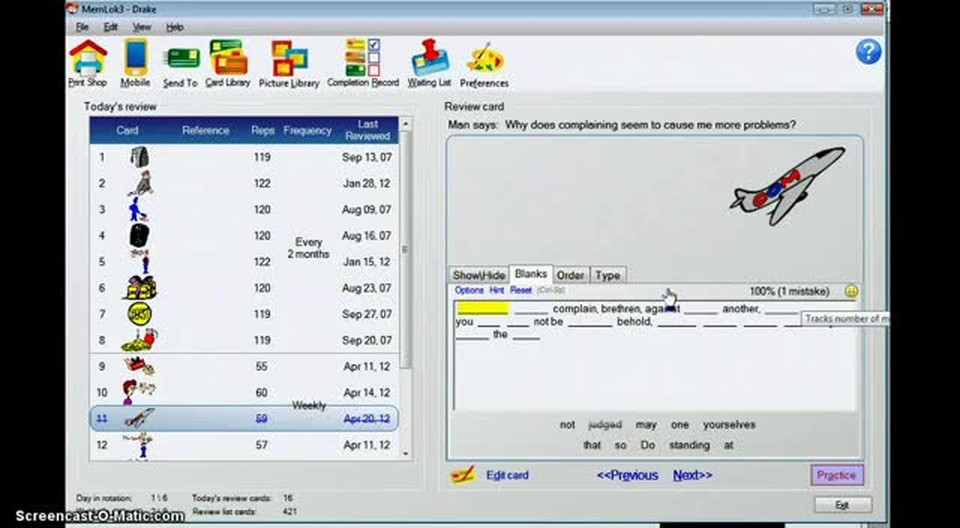Image resolution: width=960 pixels, height=528 pixels.
Task: Select card 2 thumbnail image
Action: (x=140, y=183)
